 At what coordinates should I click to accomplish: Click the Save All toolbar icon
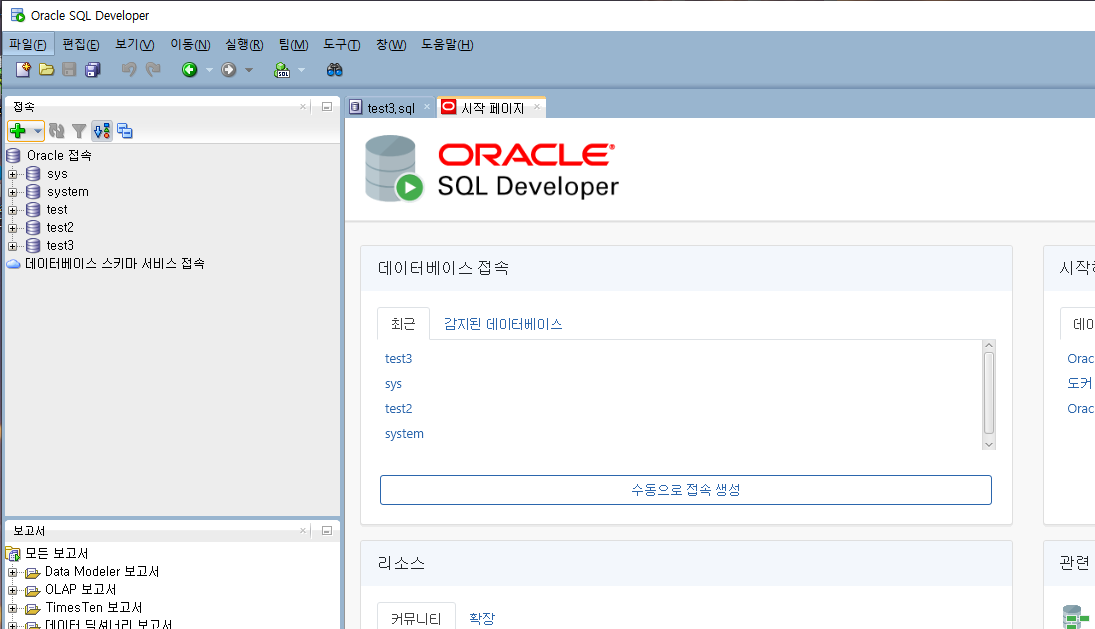(x=93, y=69)
